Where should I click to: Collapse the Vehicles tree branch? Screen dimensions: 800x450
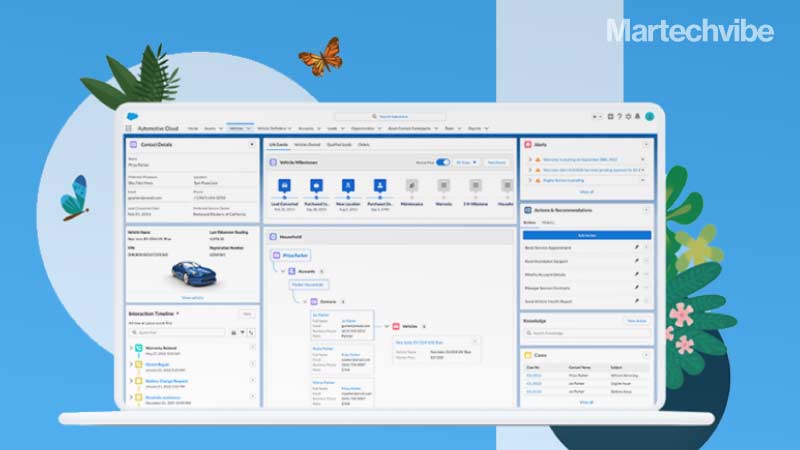tap(387, 326)
